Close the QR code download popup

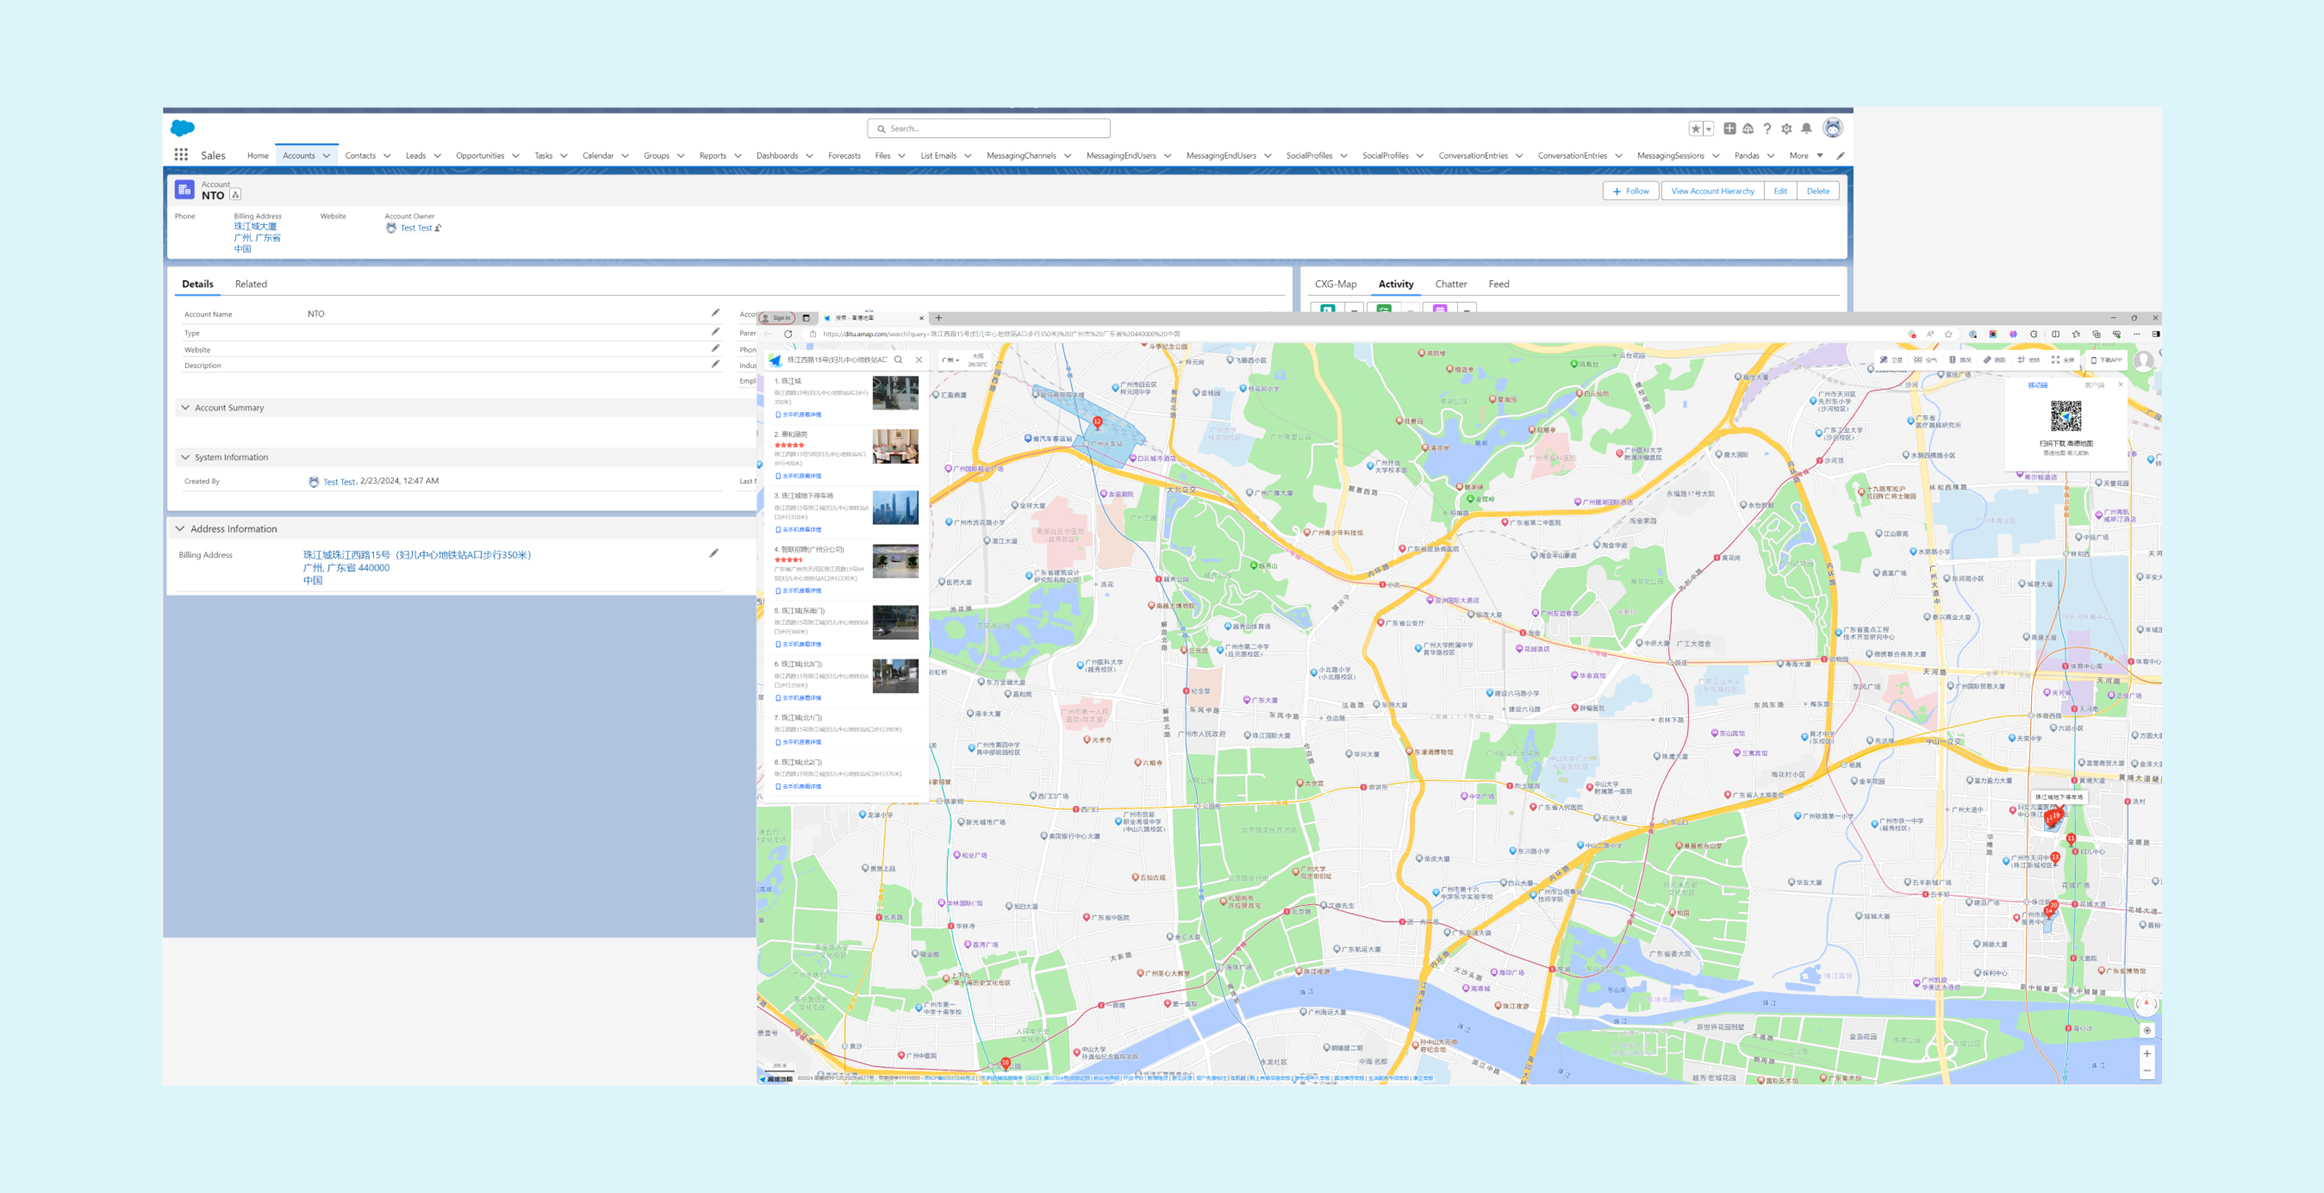[2120, 385]
